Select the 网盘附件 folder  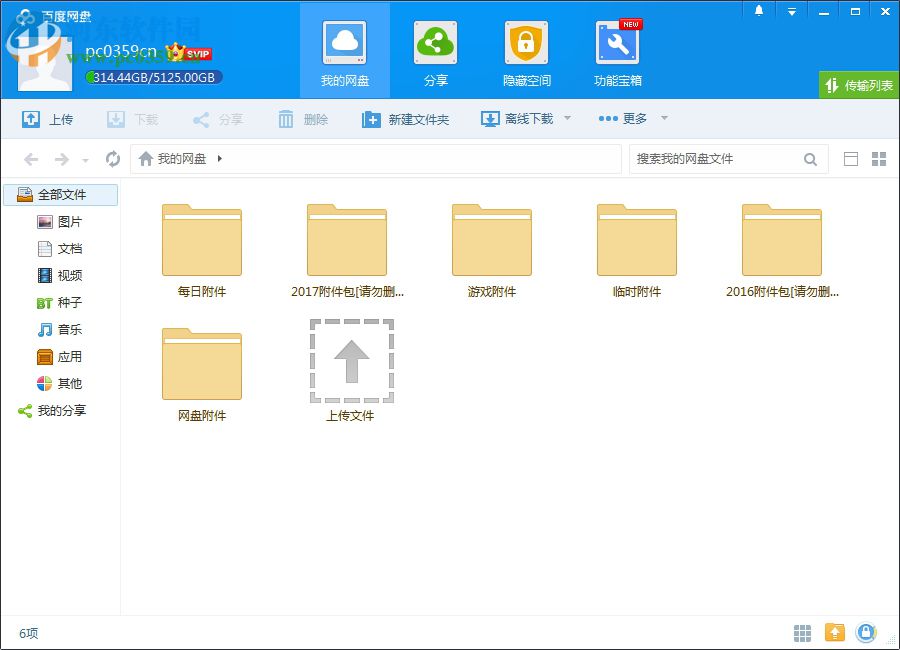tap(201, 375)
